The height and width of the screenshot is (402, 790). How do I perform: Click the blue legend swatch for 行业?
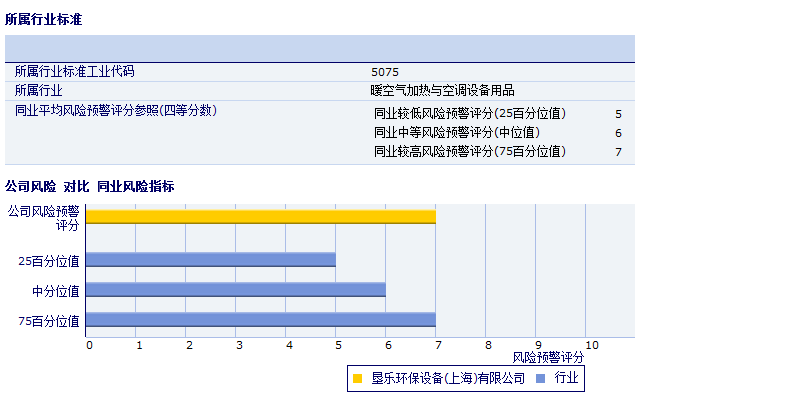coord(541,379)
